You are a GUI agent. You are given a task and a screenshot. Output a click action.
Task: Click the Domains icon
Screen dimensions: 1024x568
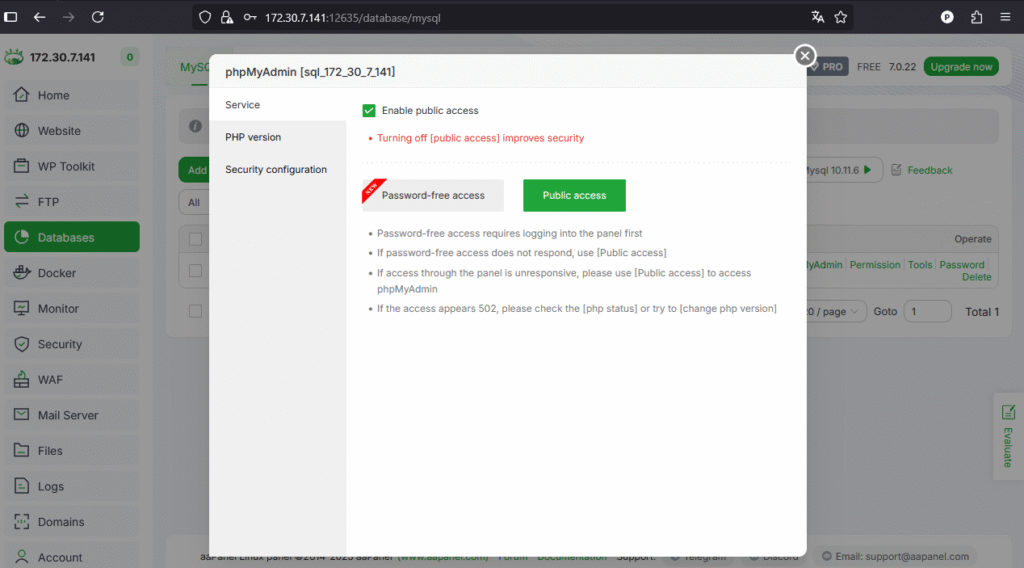[x=22, y=521]
